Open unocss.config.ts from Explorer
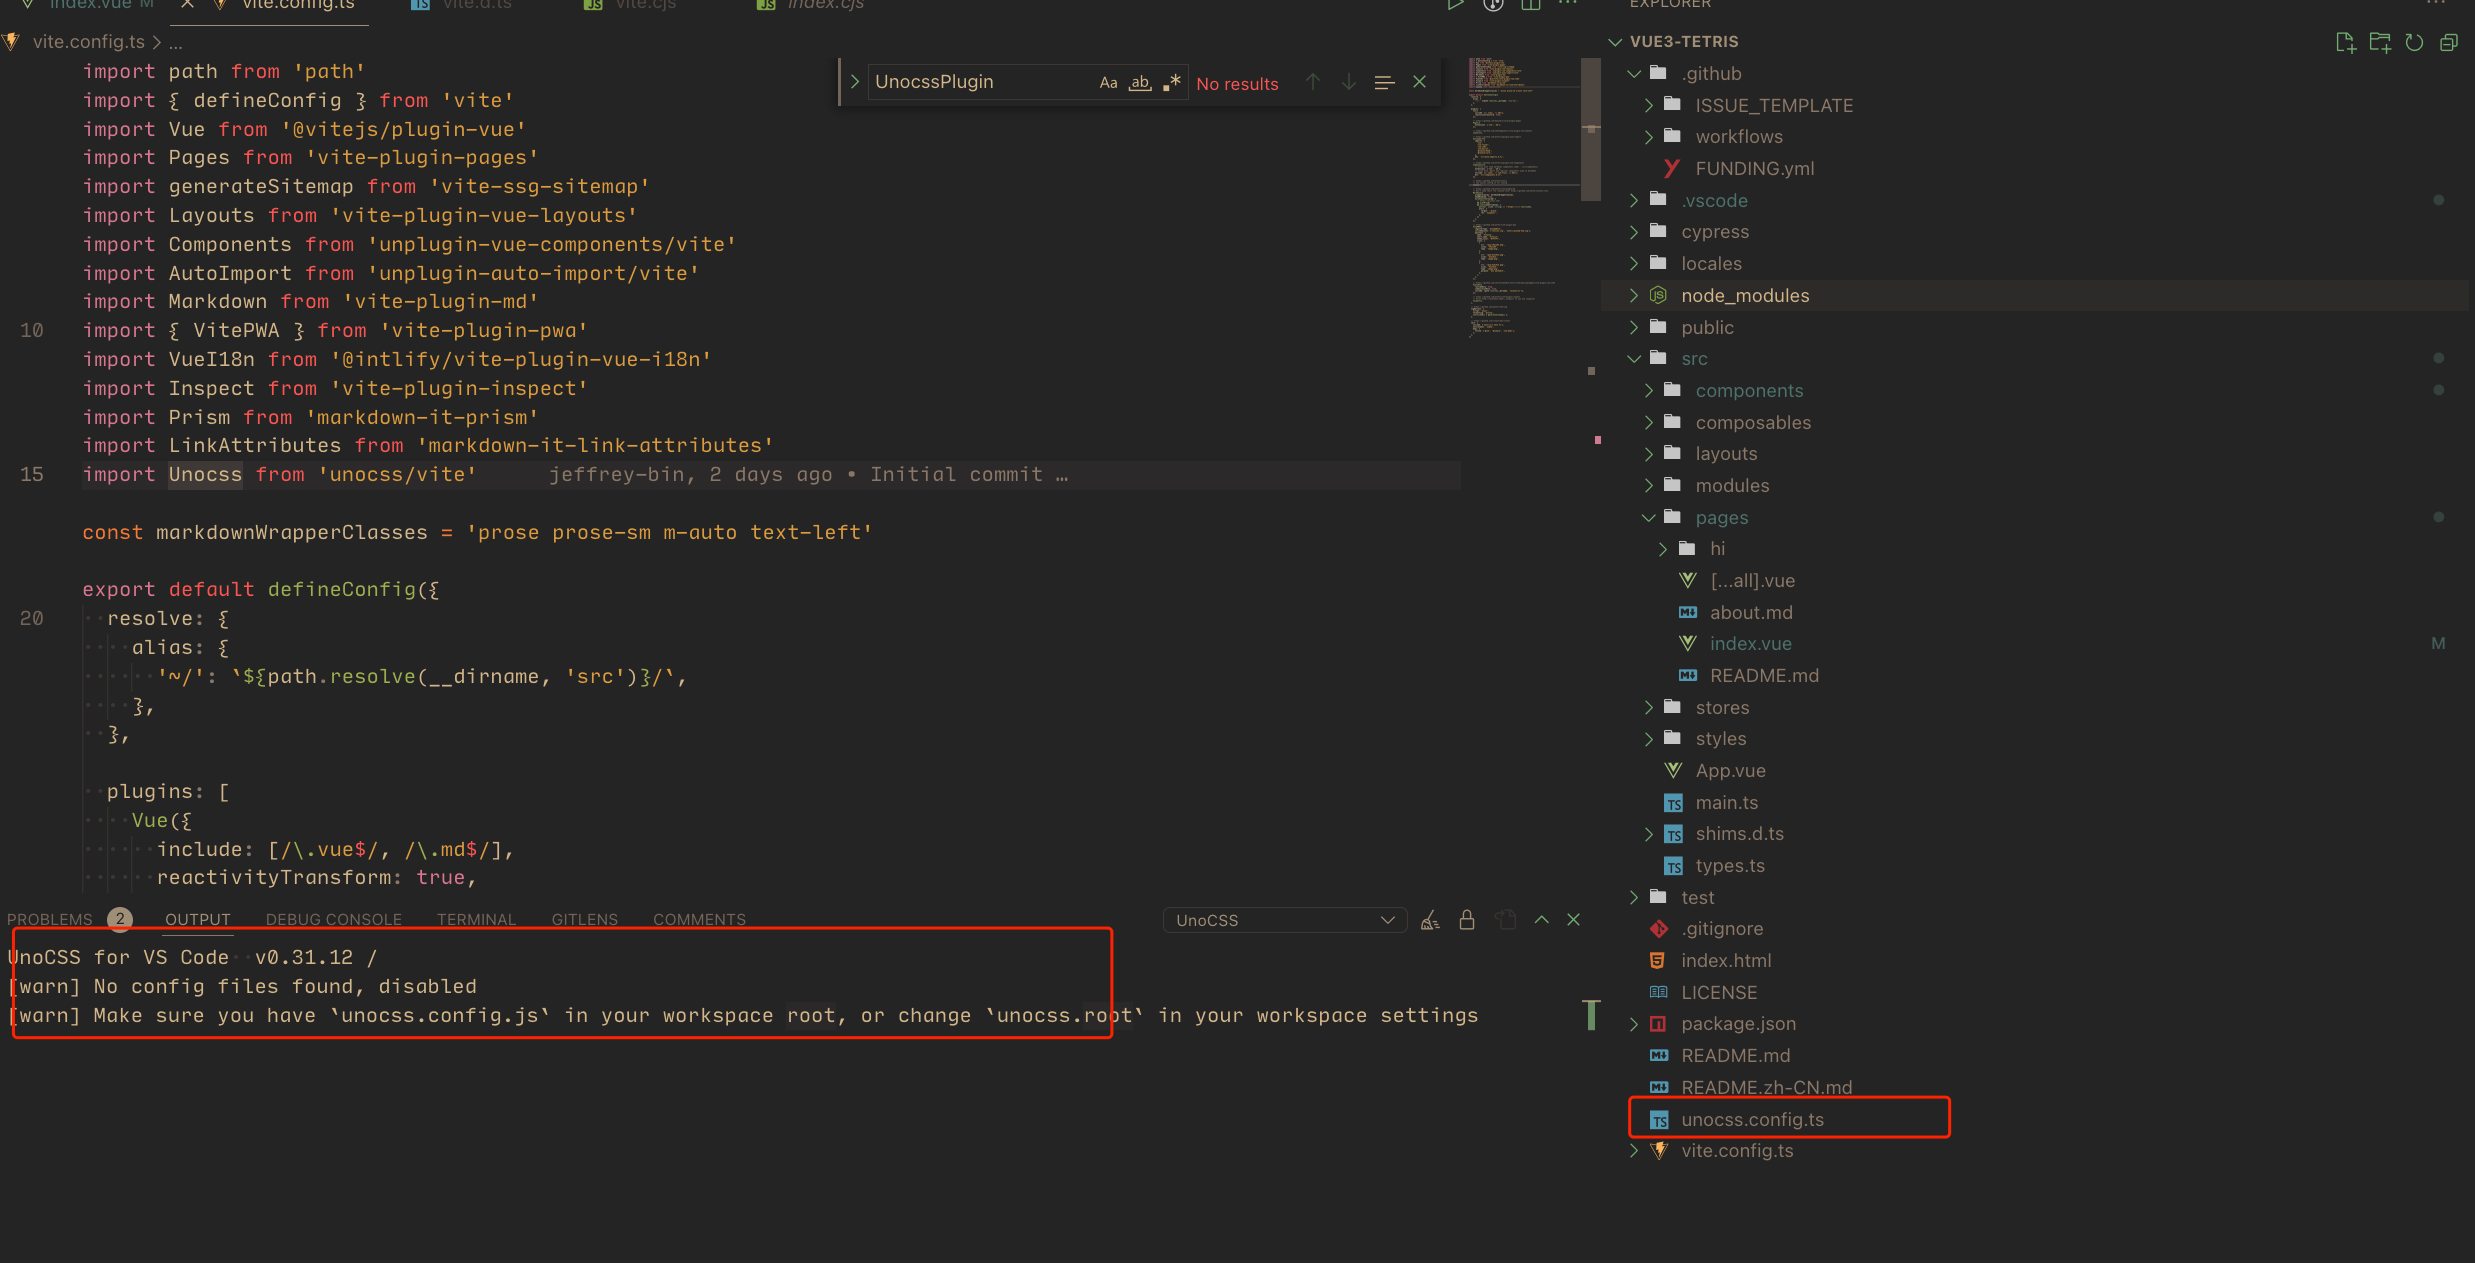Screen dimensions: 2475x1263 click(1752, 1119)
